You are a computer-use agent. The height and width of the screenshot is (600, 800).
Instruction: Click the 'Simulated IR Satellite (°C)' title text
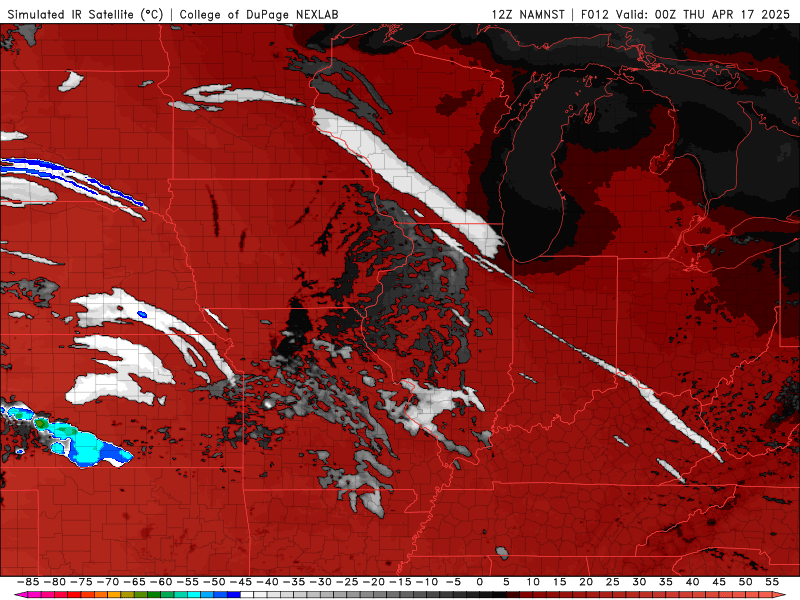tap(85, 14)
